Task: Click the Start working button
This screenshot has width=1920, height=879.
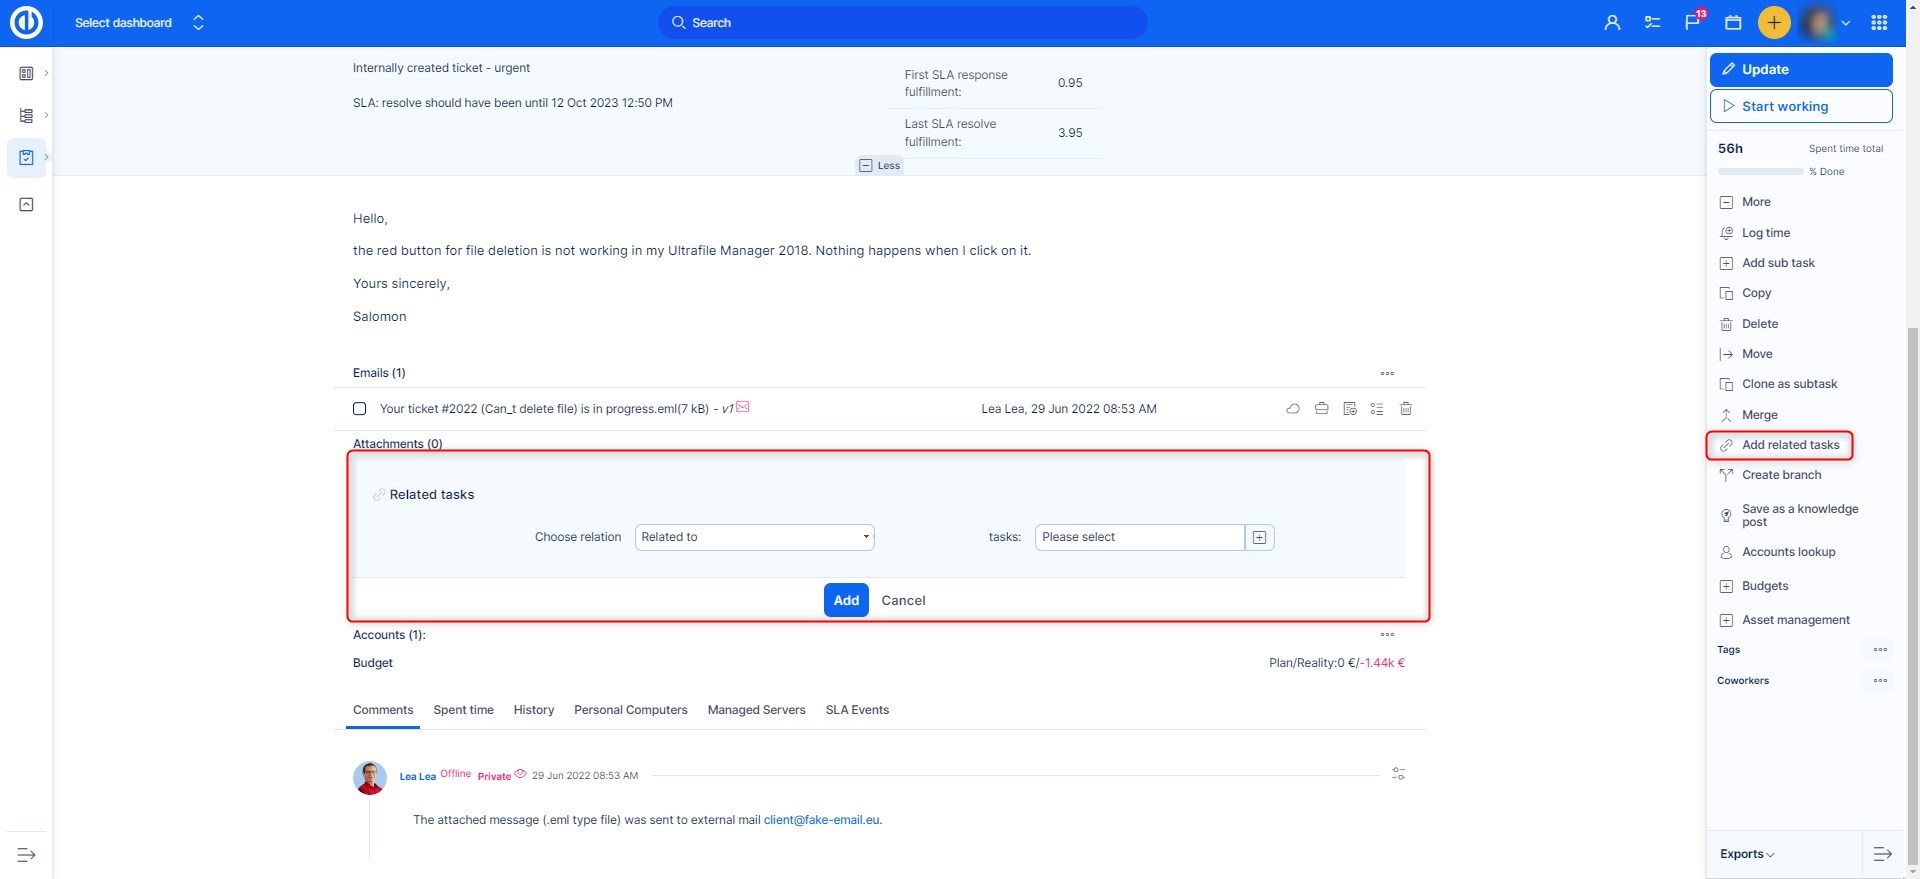Action: coord(1800,106)
